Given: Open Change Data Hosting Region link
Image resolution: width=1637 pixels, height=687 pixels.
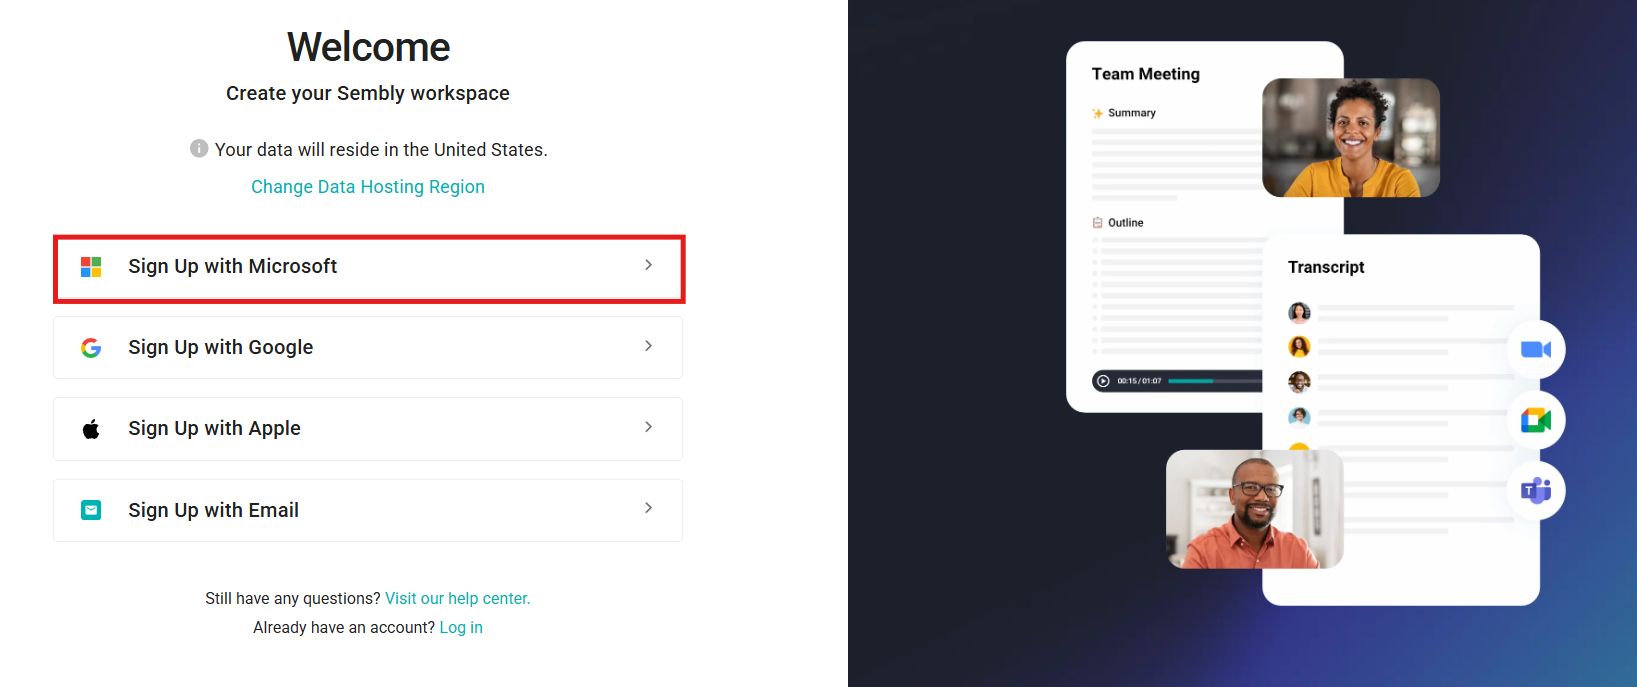Looking at the screenshot, I should (x=368, y=187).
